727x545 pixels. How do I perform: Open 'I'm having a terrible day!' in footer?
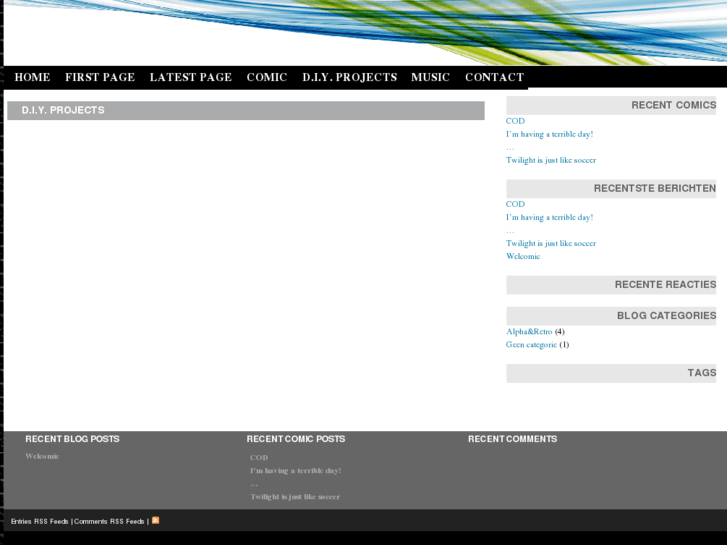click(295, 470)
